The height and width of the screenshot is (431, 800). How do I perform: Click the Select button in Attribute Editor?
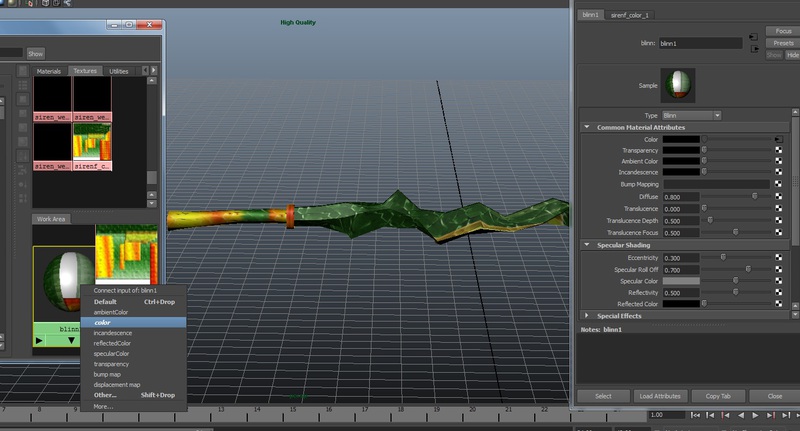603,396
